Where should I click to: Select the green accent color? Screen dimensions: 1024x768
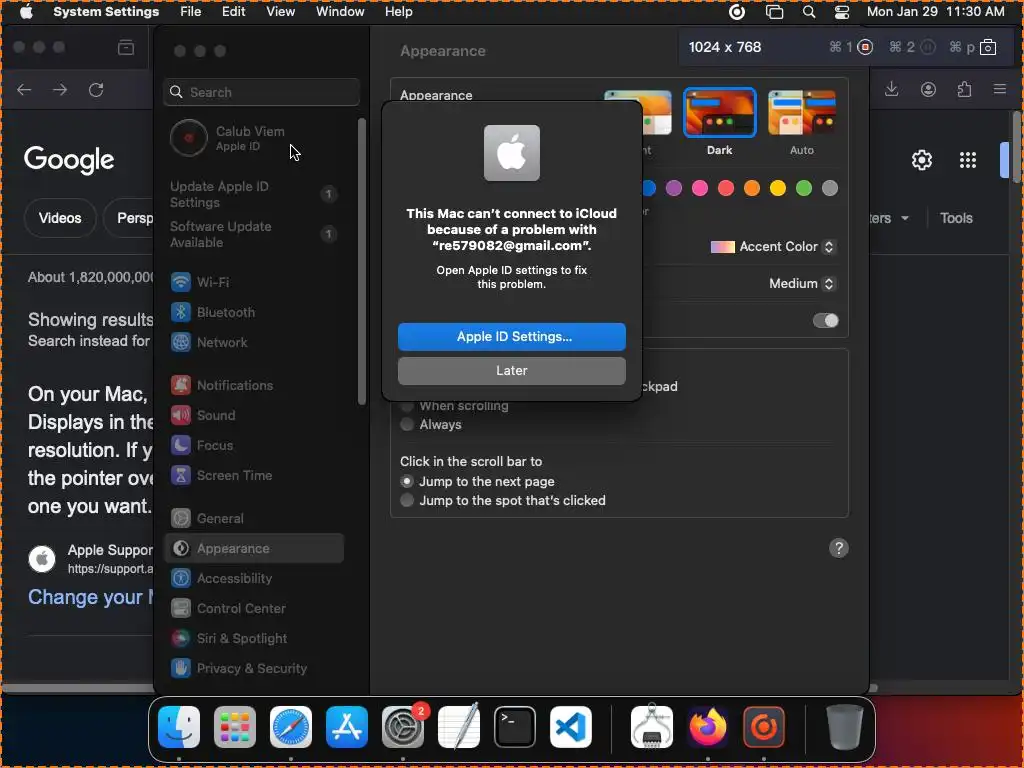tap(804, 188)
